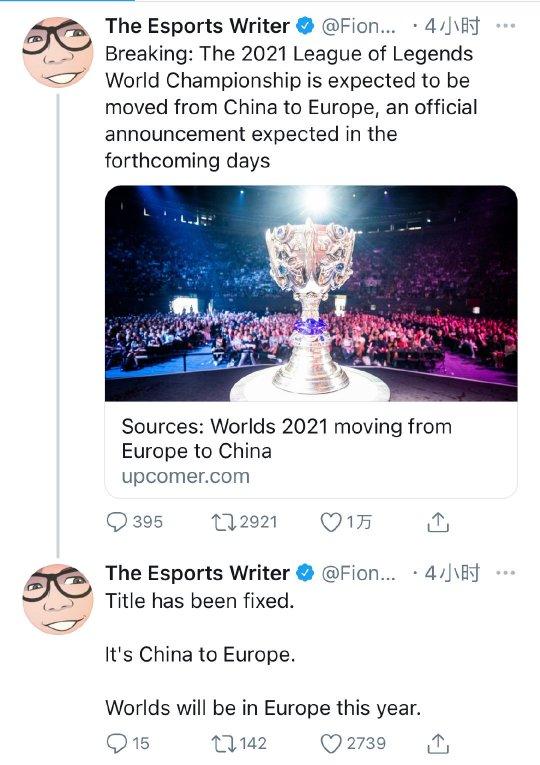Open reply on the Breaking news tweet
The width and height of the screenshot is (540, 765).
tap(117, 523)
